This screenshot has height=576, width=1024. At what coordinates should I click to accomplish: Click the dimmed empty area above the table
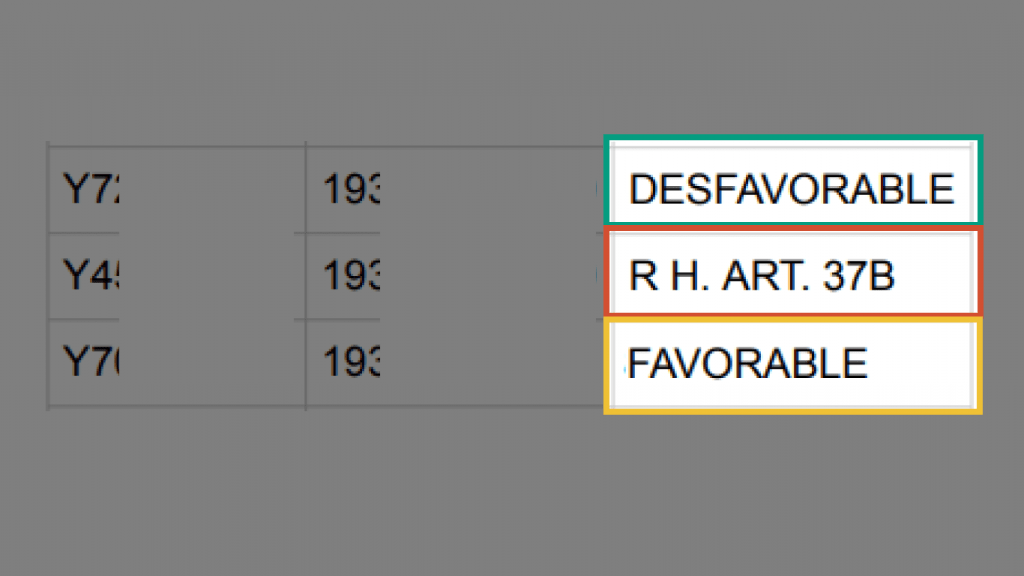tap(512, 65)
